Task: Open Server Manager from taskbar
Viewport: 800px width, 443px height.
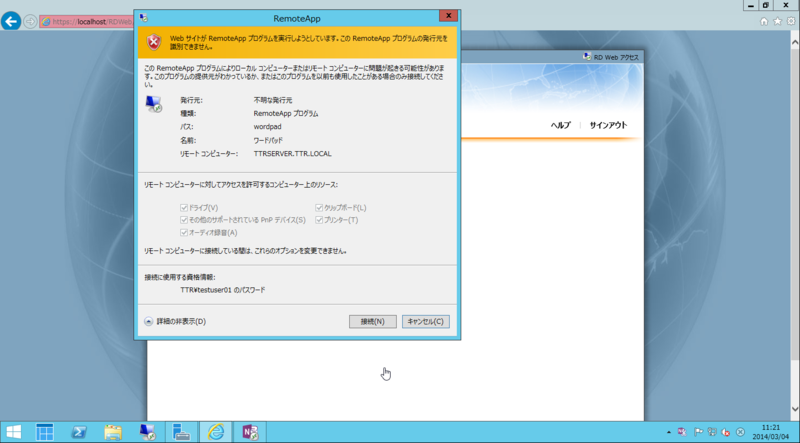Action: tap(44, 432)
